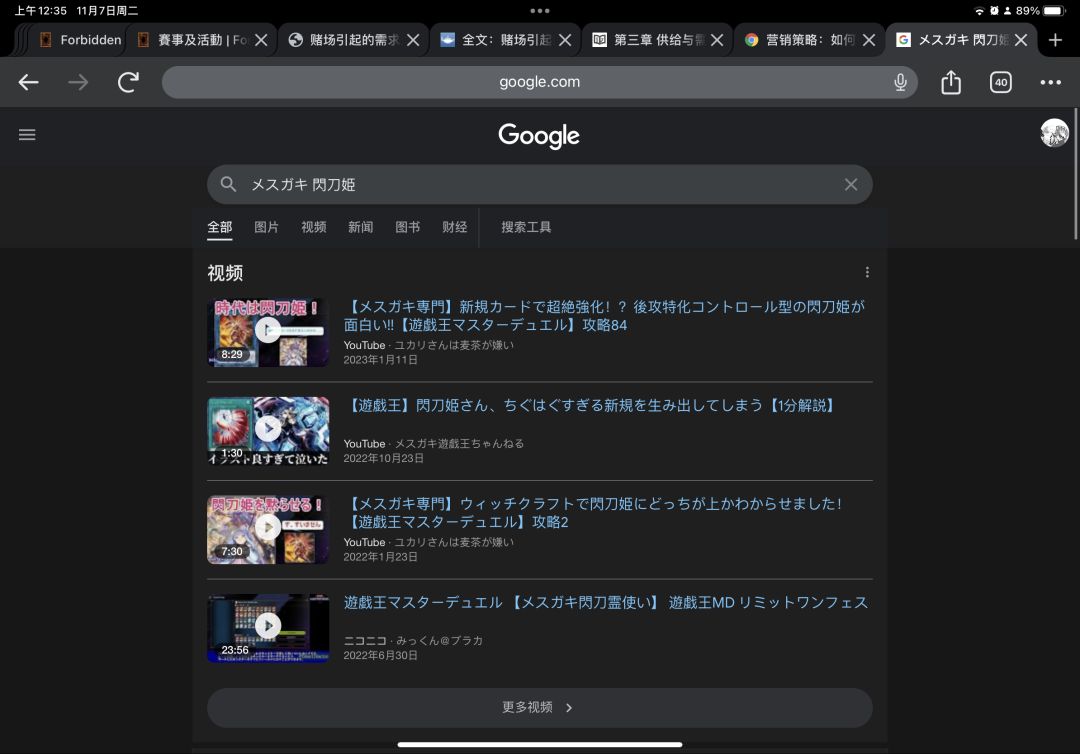Open video link 閃刀姫さん、ちぐはぐすぎる新規
The image size is (1080, 754).
coord(592,406)
